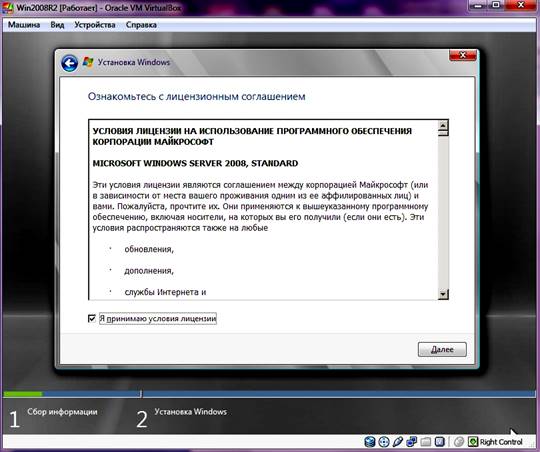The width and height of the screenshot is (540, 452).
Task: Click the Windows flag logo in setup title
Action: click(x=88, y=62)
